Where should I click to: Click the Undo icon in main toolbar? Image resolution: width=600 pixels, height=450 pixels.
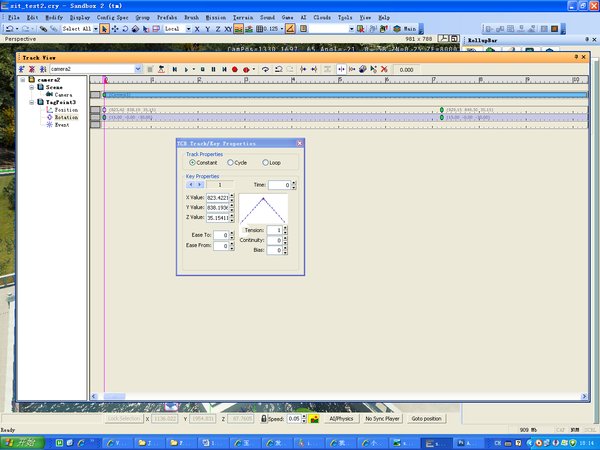(8, 29)
